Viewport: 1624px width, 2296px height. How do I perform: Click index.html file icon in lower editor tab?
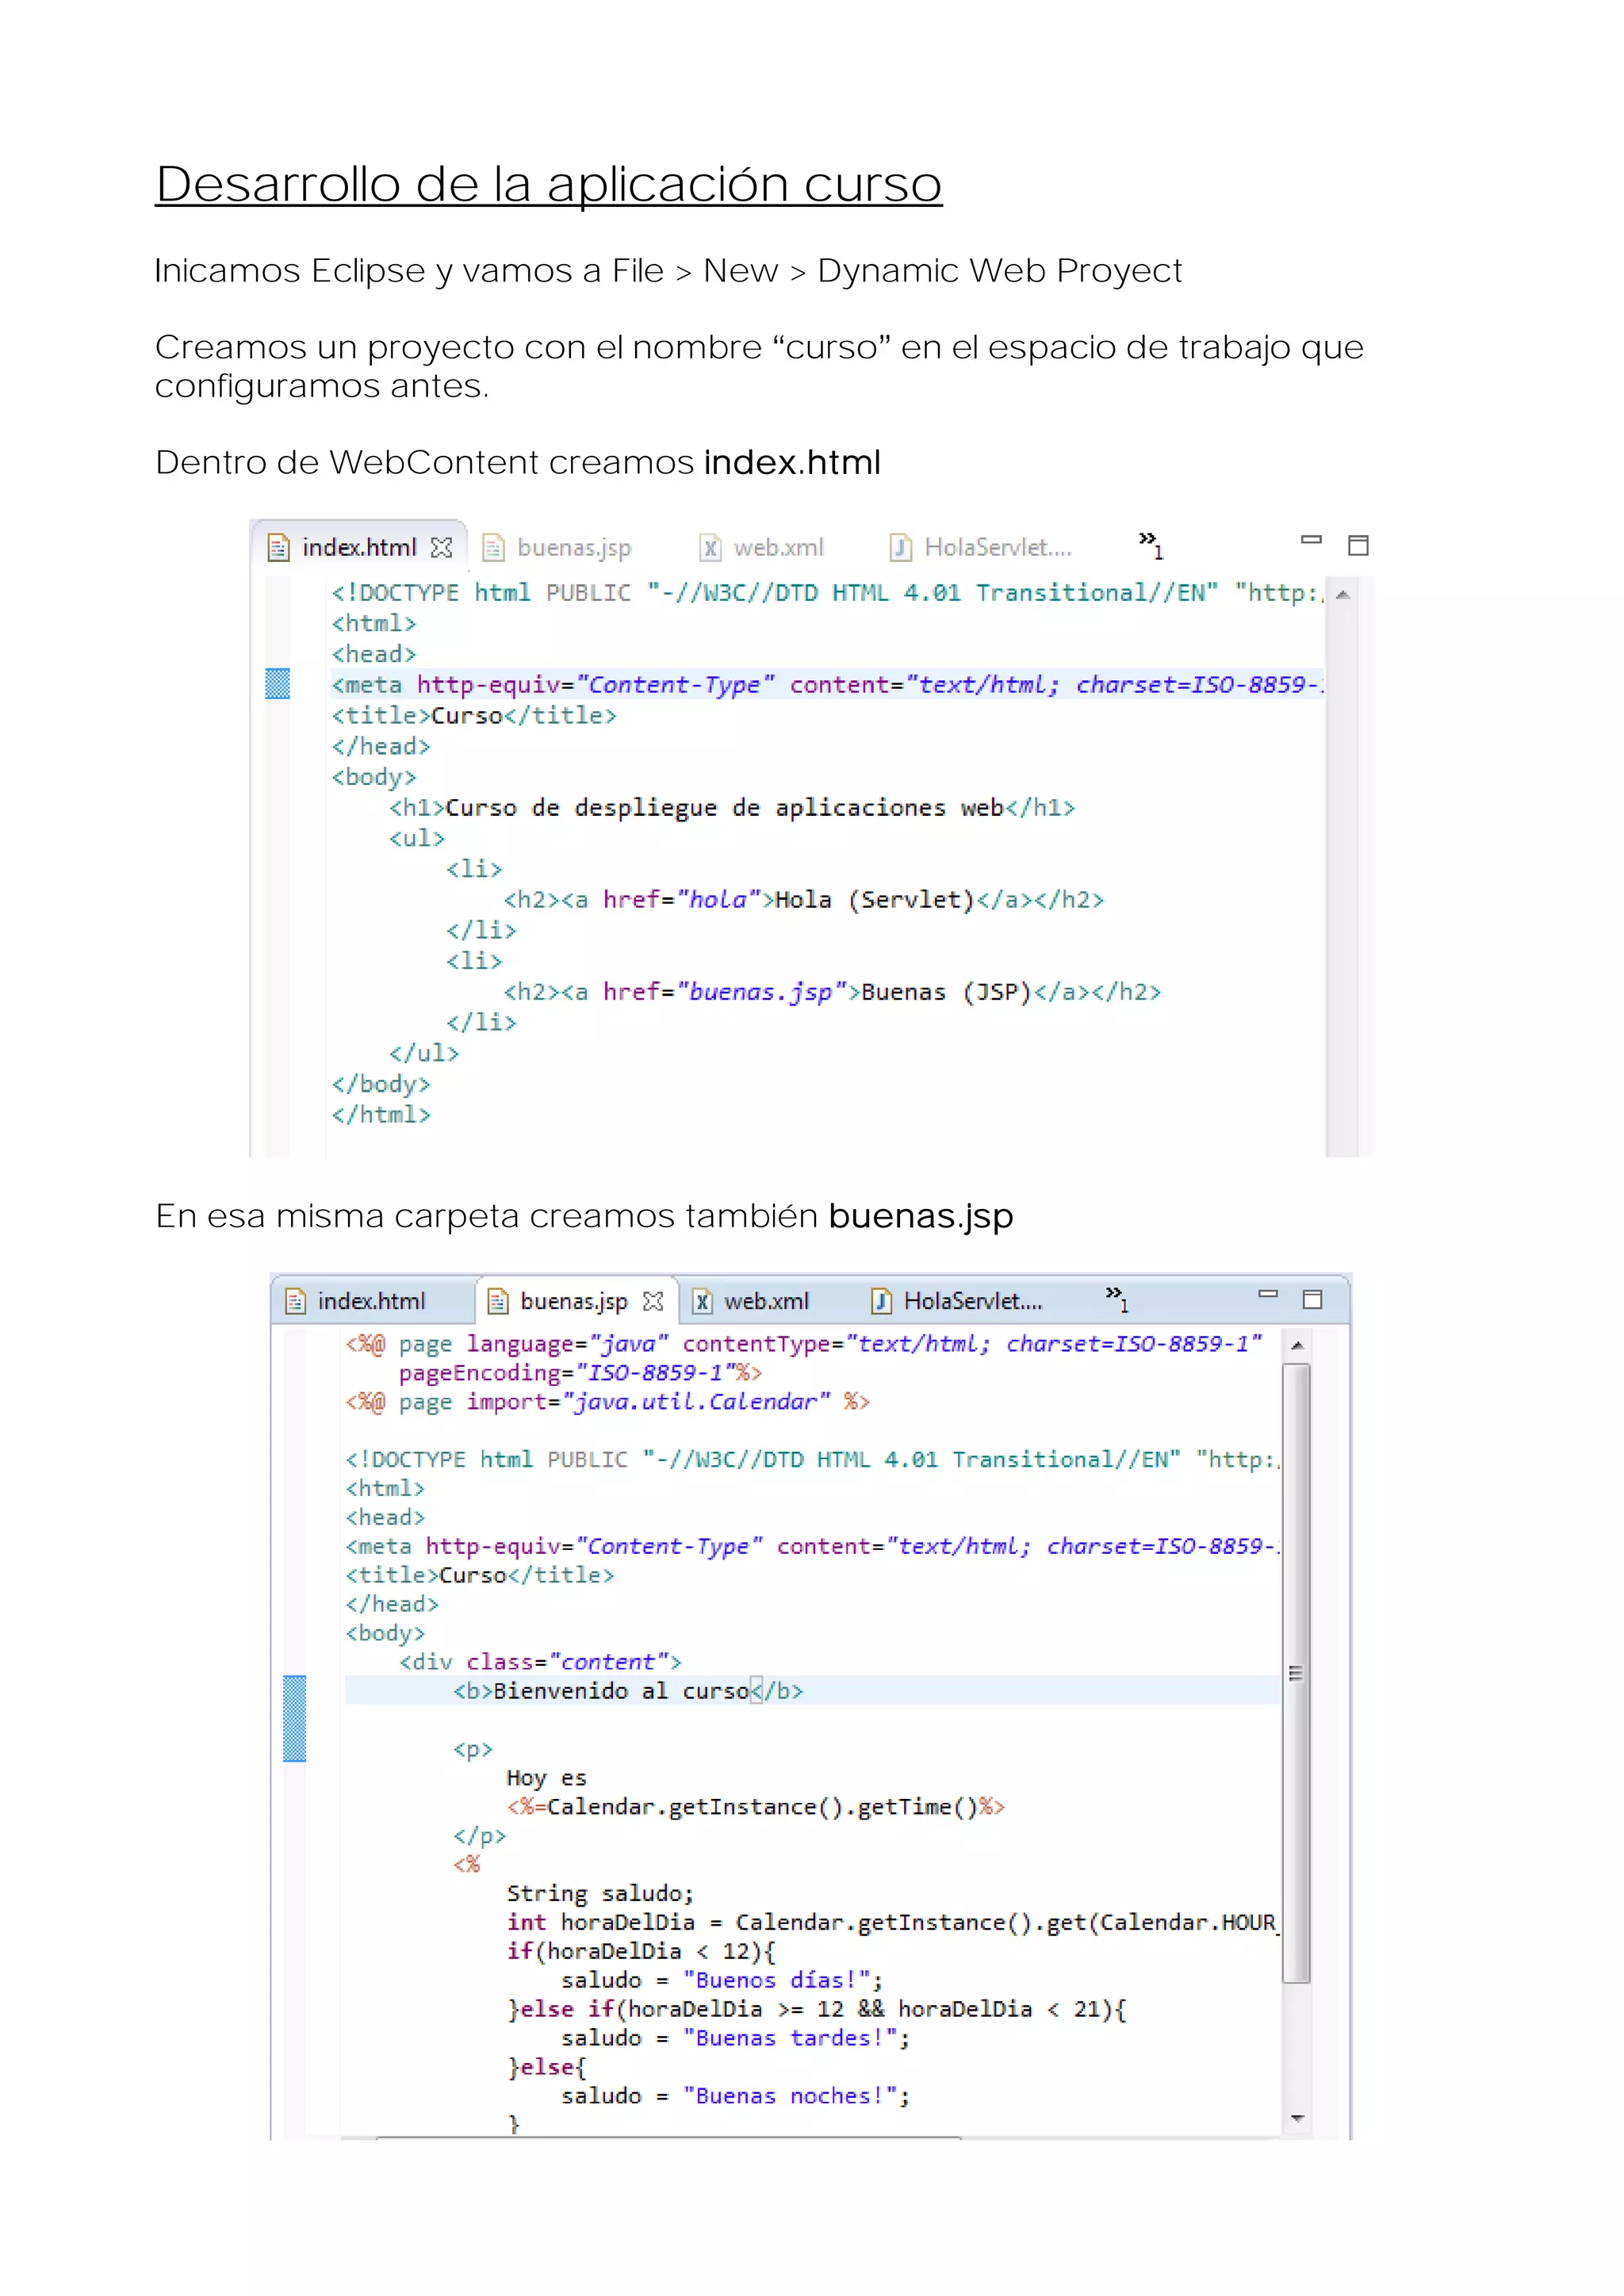tap(295, 1301)
